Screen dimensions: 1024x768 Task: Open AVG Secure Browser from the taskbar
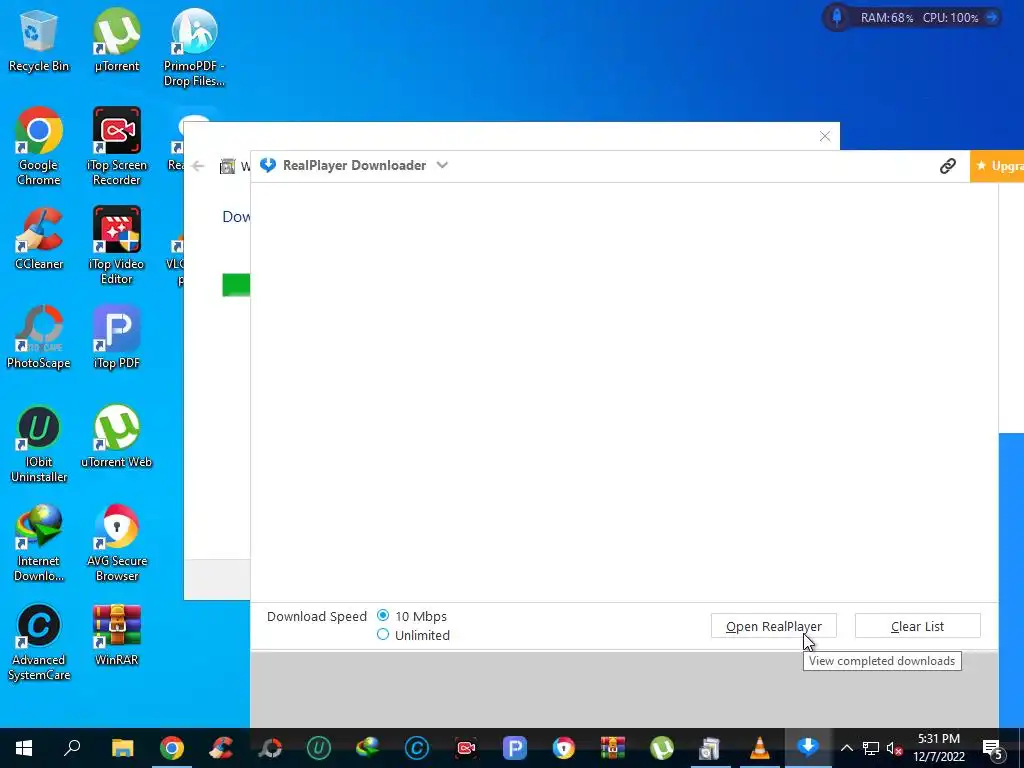(x=564, y=748)
